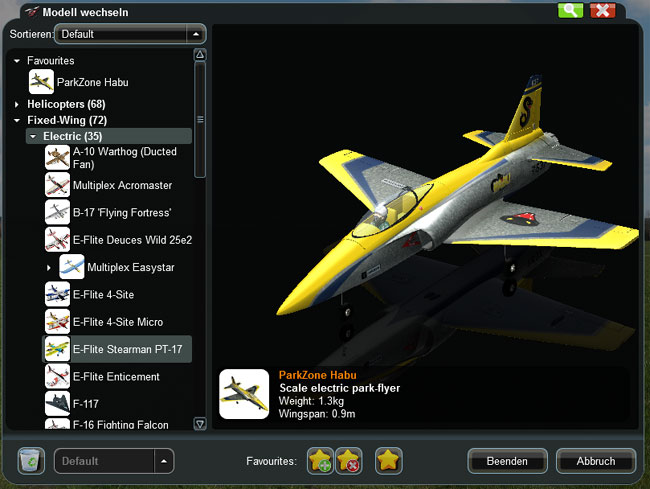Click the green search magnifier icon
650x489 pixels.
click(x=570, y=10)
